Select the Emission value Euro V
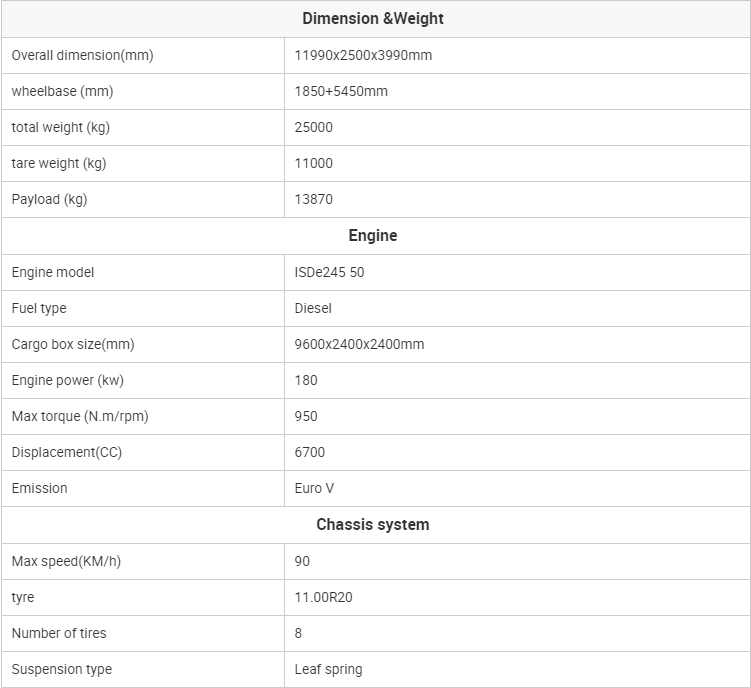Image resolution: width=751 pixels, height=688 pixels. coord(314,488)
